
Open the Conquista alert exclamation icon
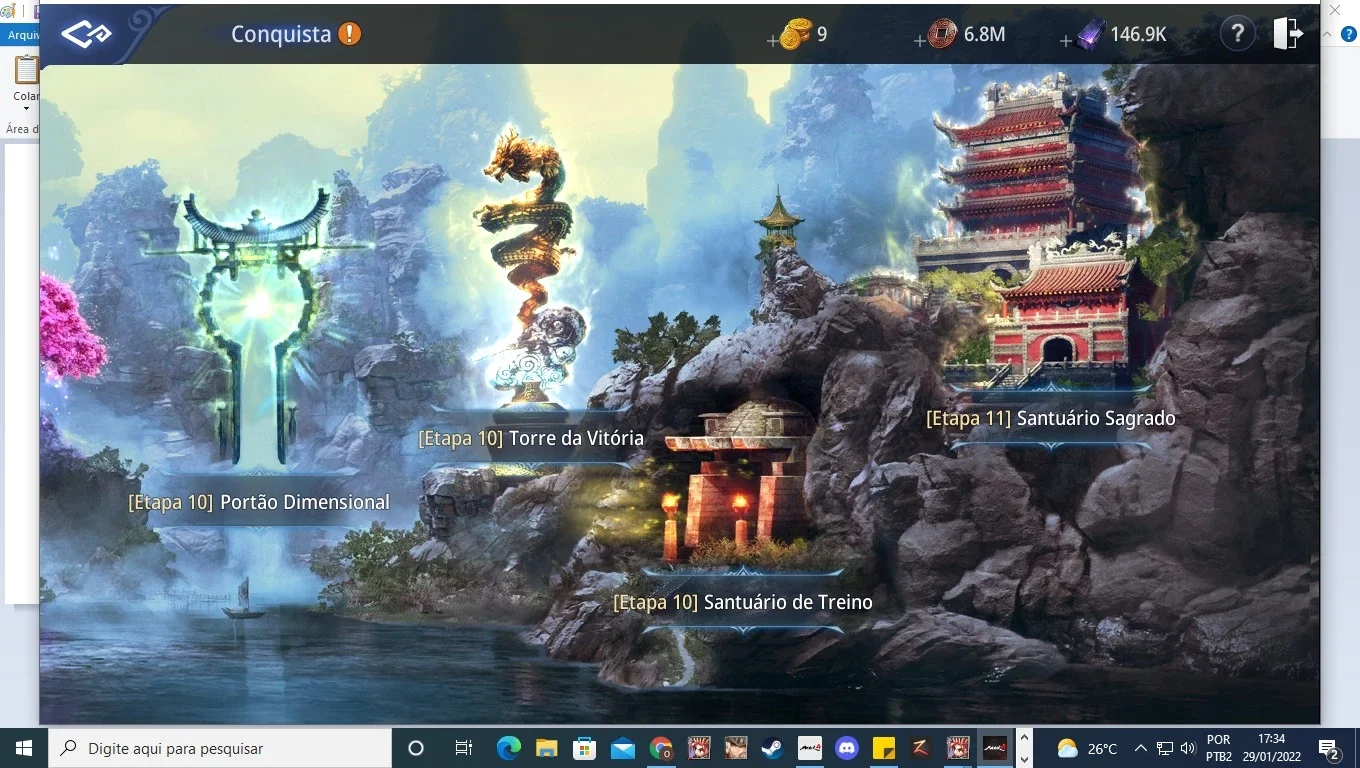349,34
